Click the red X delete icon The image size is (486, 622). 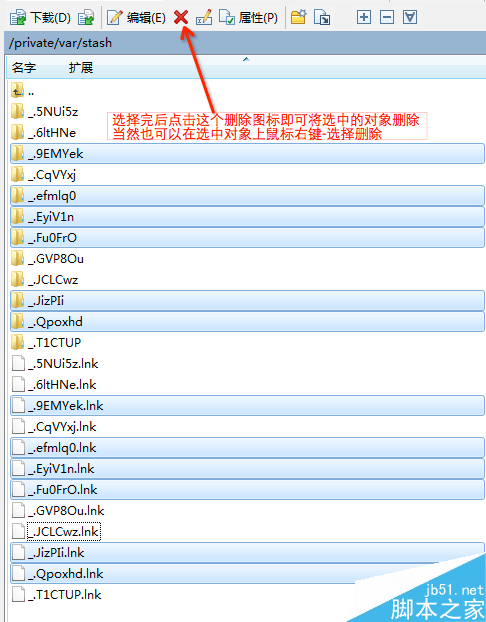click(x=181, y=17)
